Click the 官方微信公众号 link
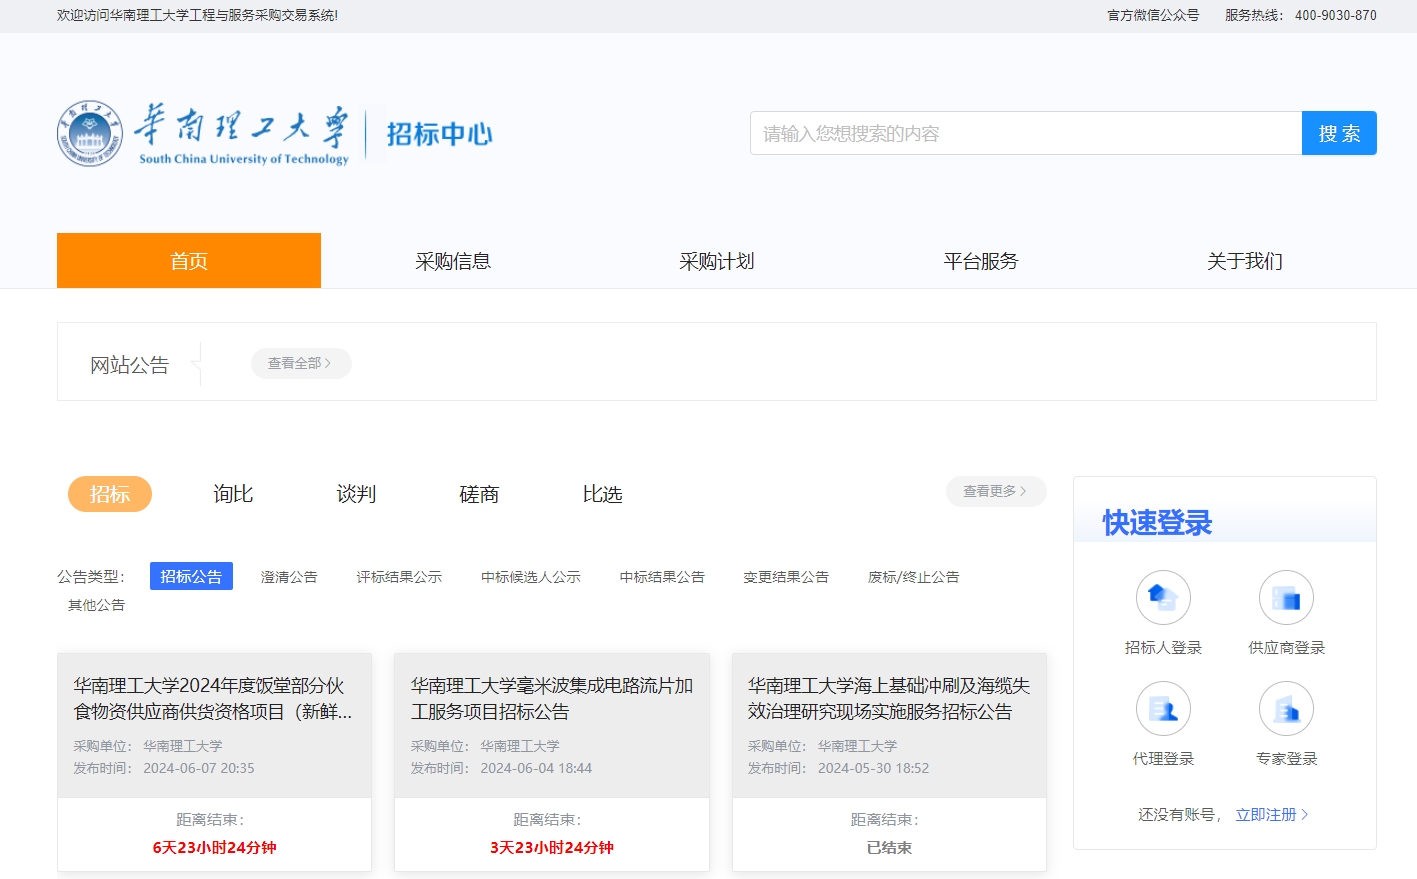 coord(1152,15)
